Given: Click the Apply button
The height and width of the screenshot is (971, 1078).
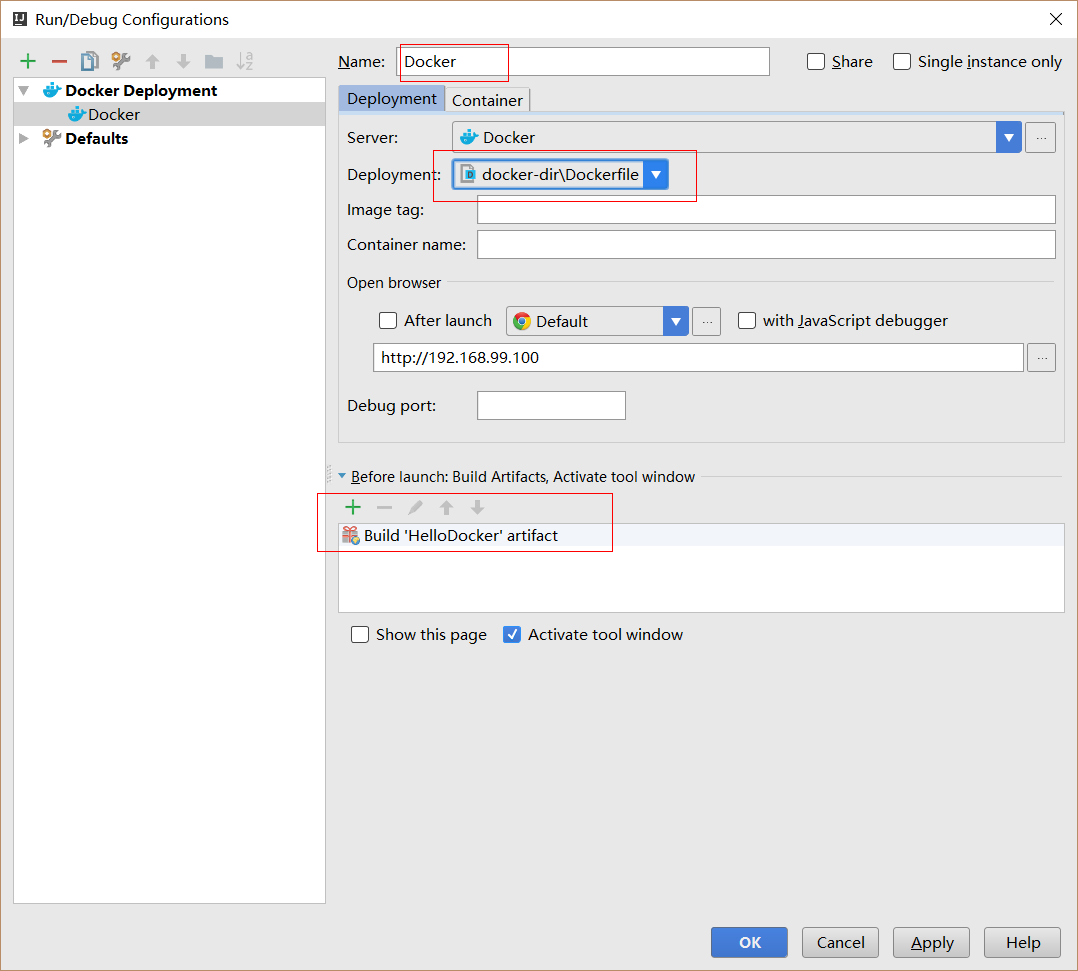Looking at the screenshot, I should [932, 942].
